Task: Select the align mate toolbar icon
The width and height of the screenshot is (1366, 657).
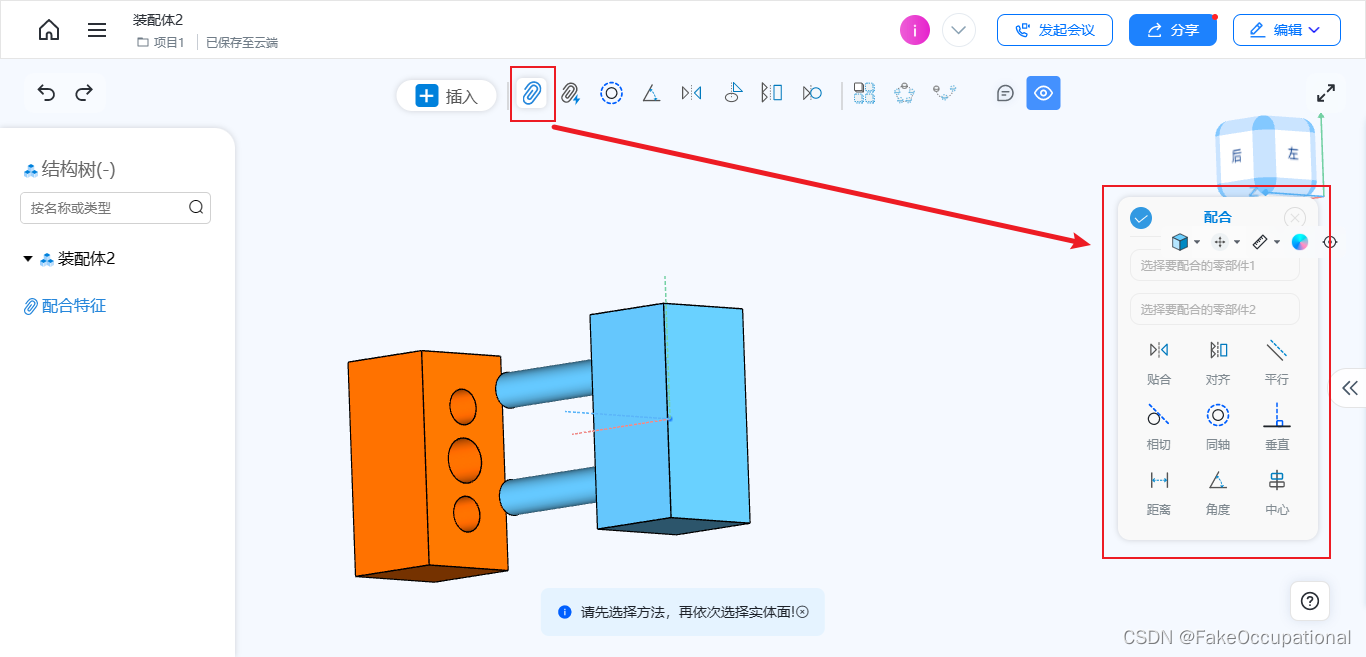Action: [771, 93]
